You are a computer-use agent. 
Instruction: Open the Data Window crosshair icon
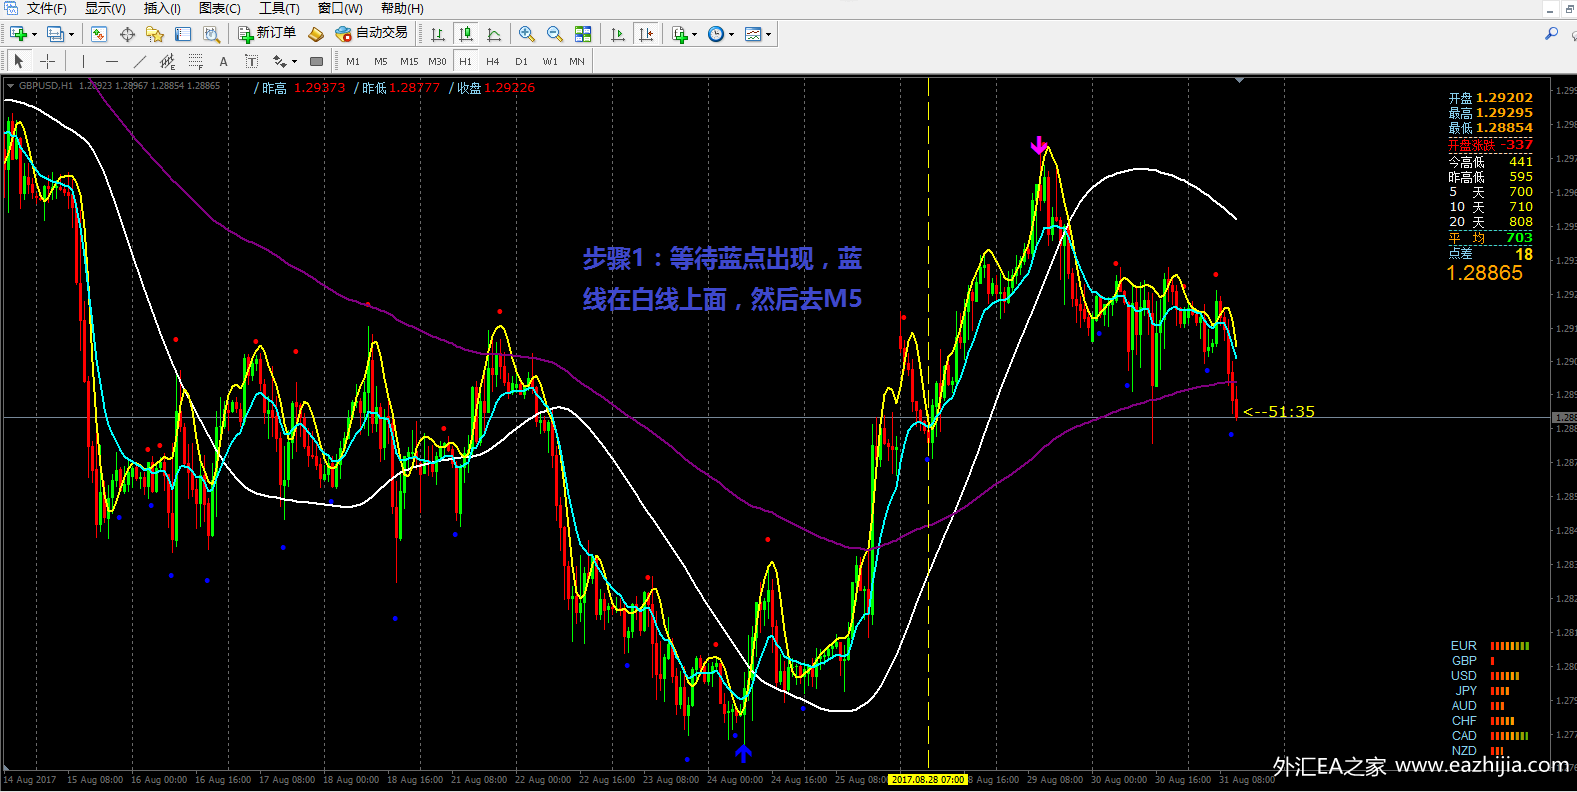pos(127,34)
